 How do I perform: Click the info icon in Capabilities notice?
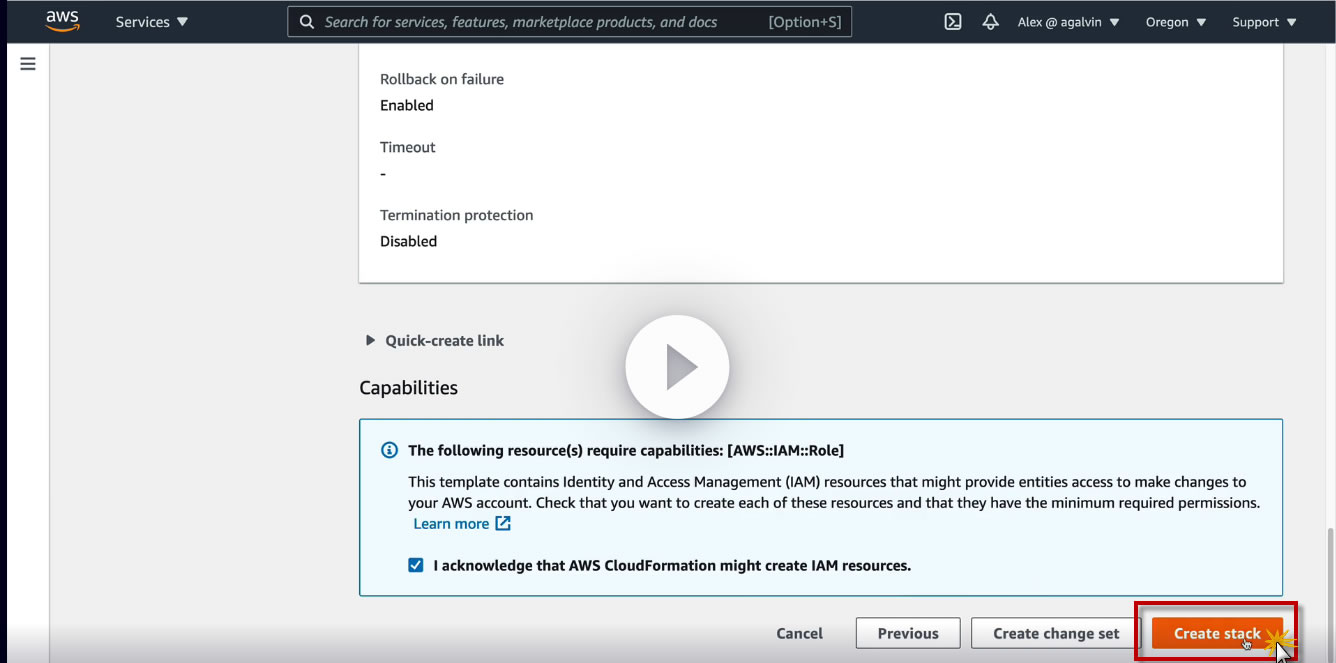[x=390, y=450]
